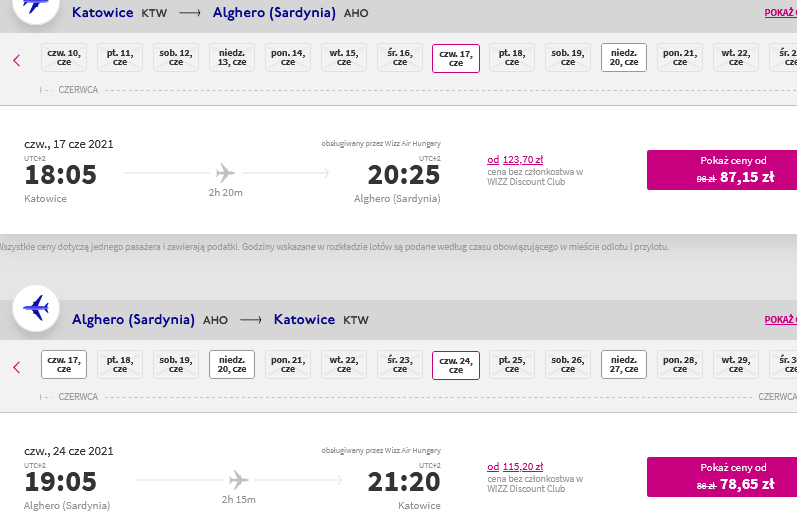Click the route arrow in the Alghero to Katowice header

click(251, 320)
